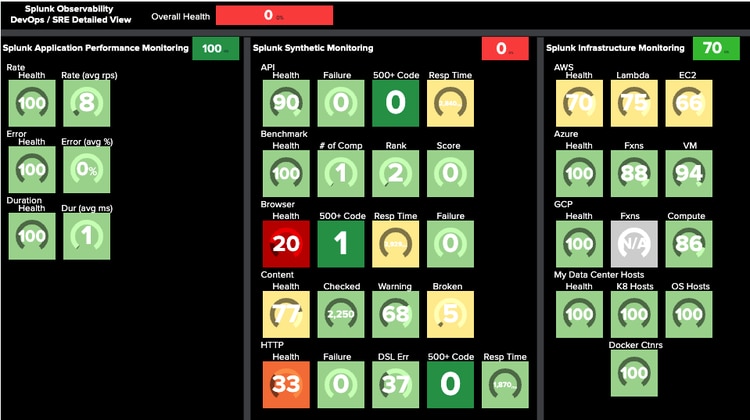Select the Duration avg ms gauge
The height and width of the screenshot is (420, 750).
[87, 237]
